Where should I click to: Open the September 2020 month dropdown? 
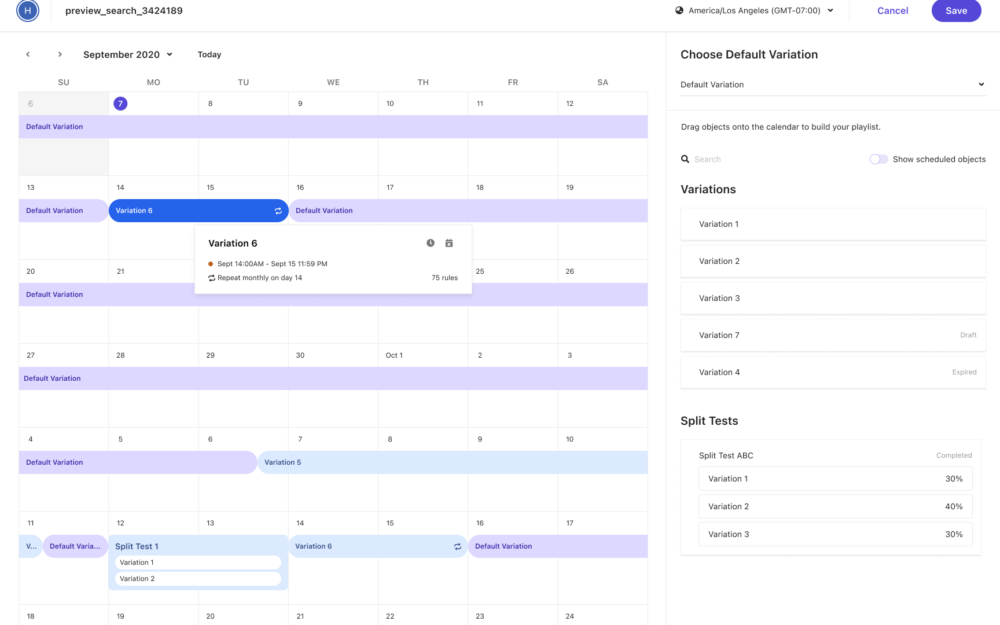coord(128,55)
